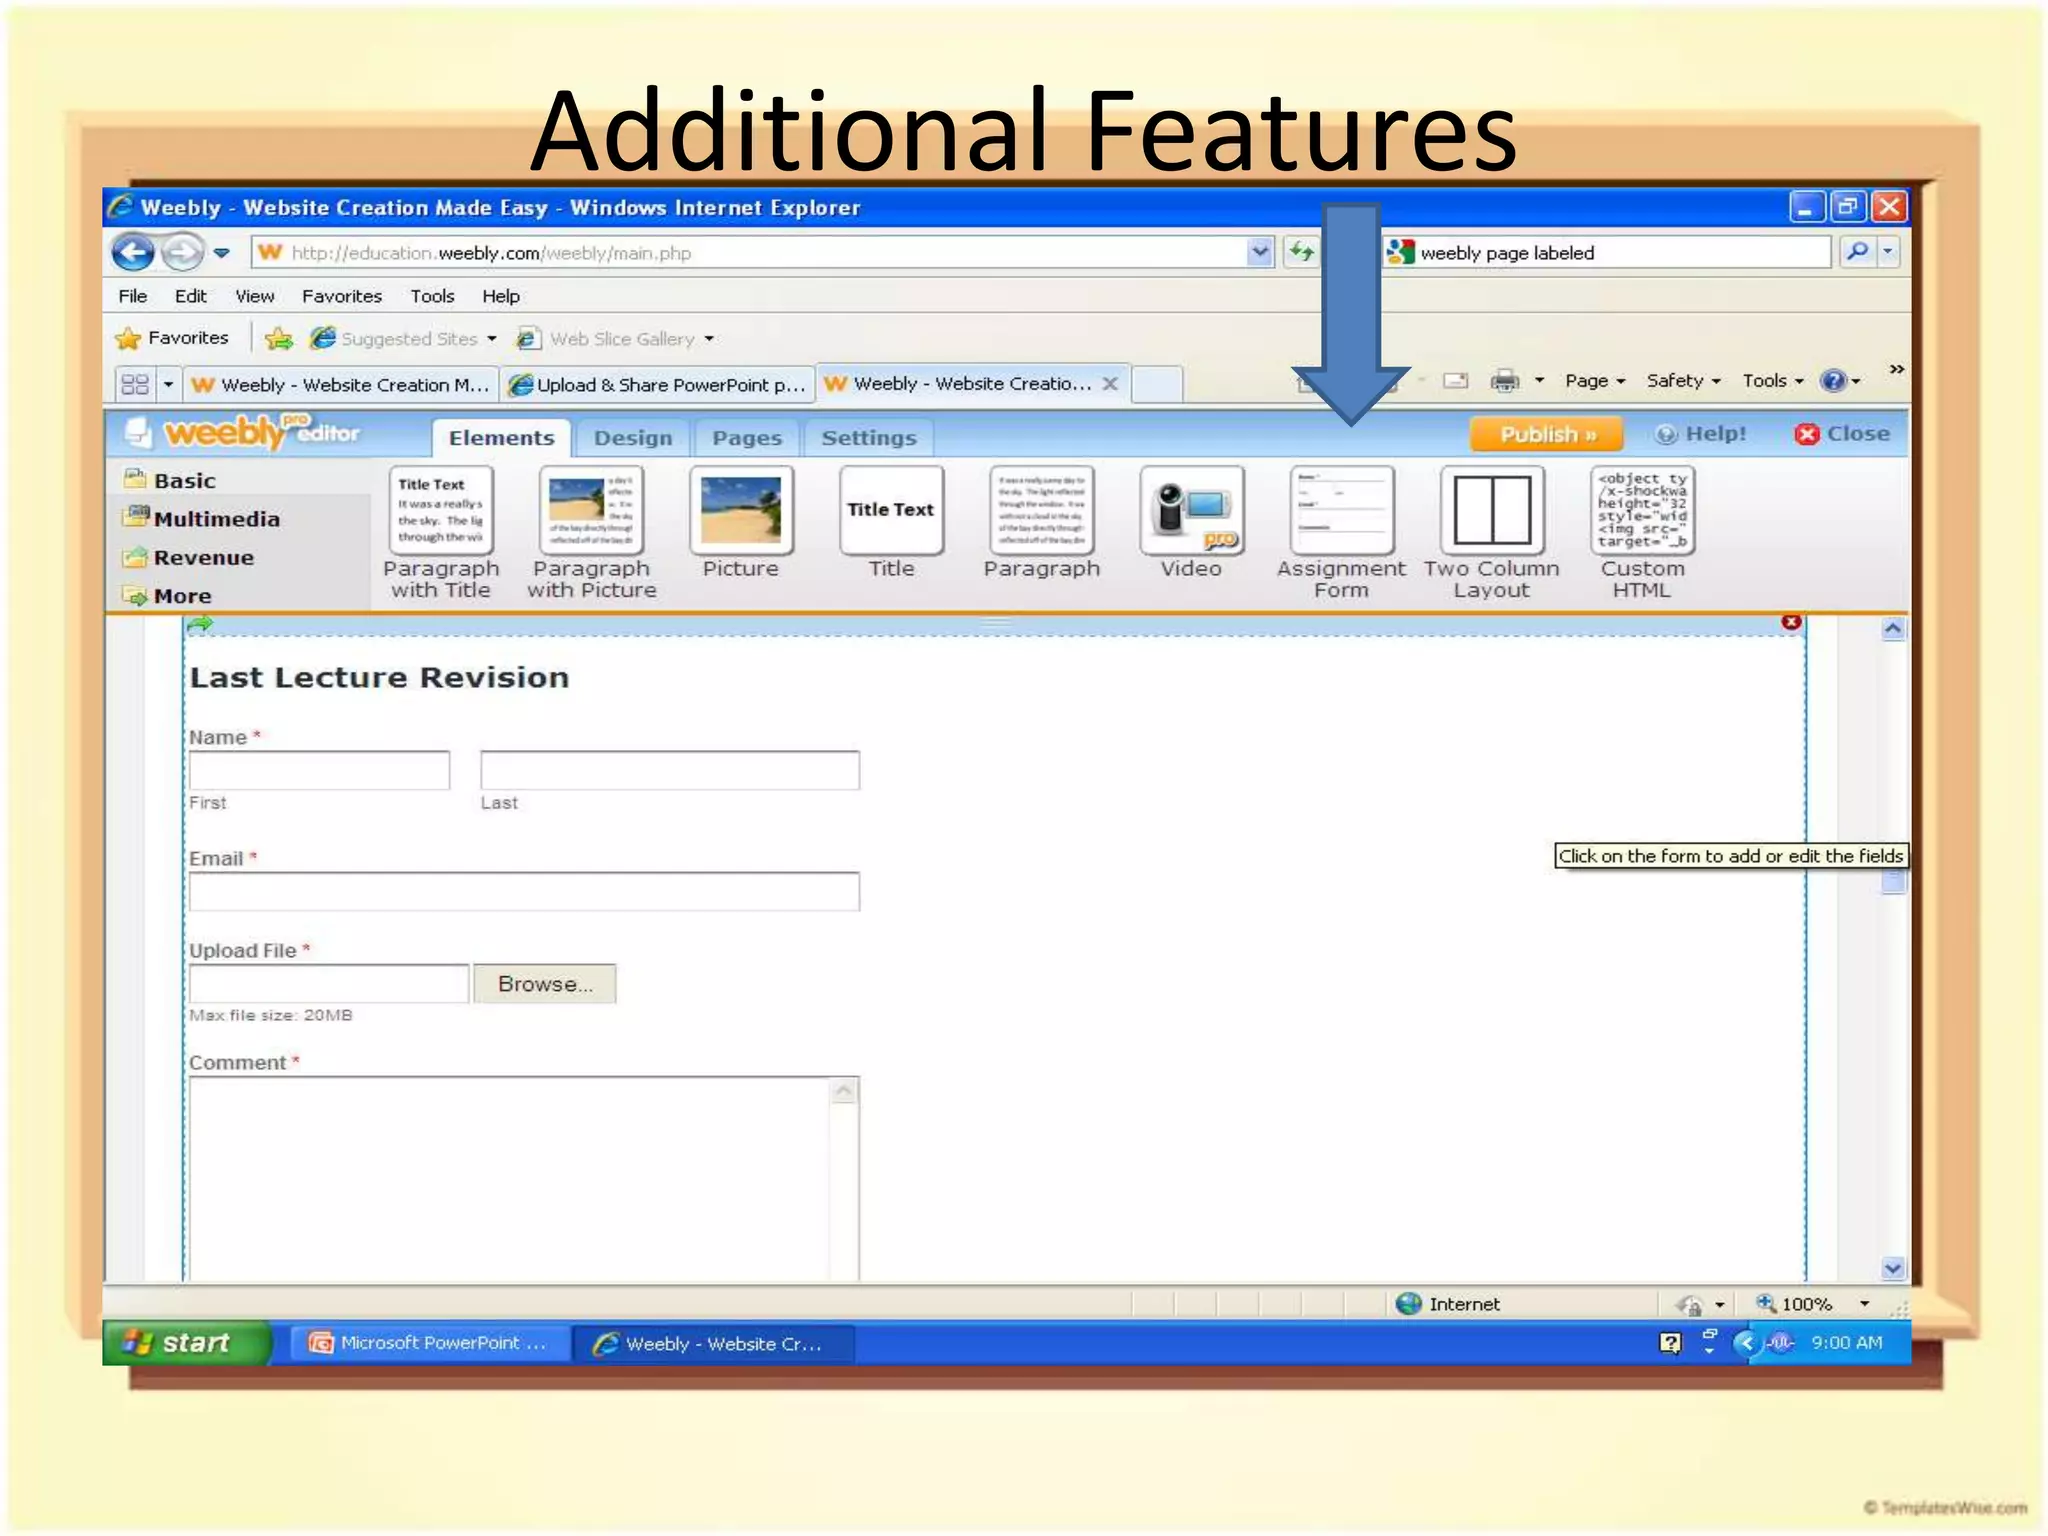This screenshot has width=2048, height=1536.
Task: Click the Refresh page icon
Action: [1301, 252]
